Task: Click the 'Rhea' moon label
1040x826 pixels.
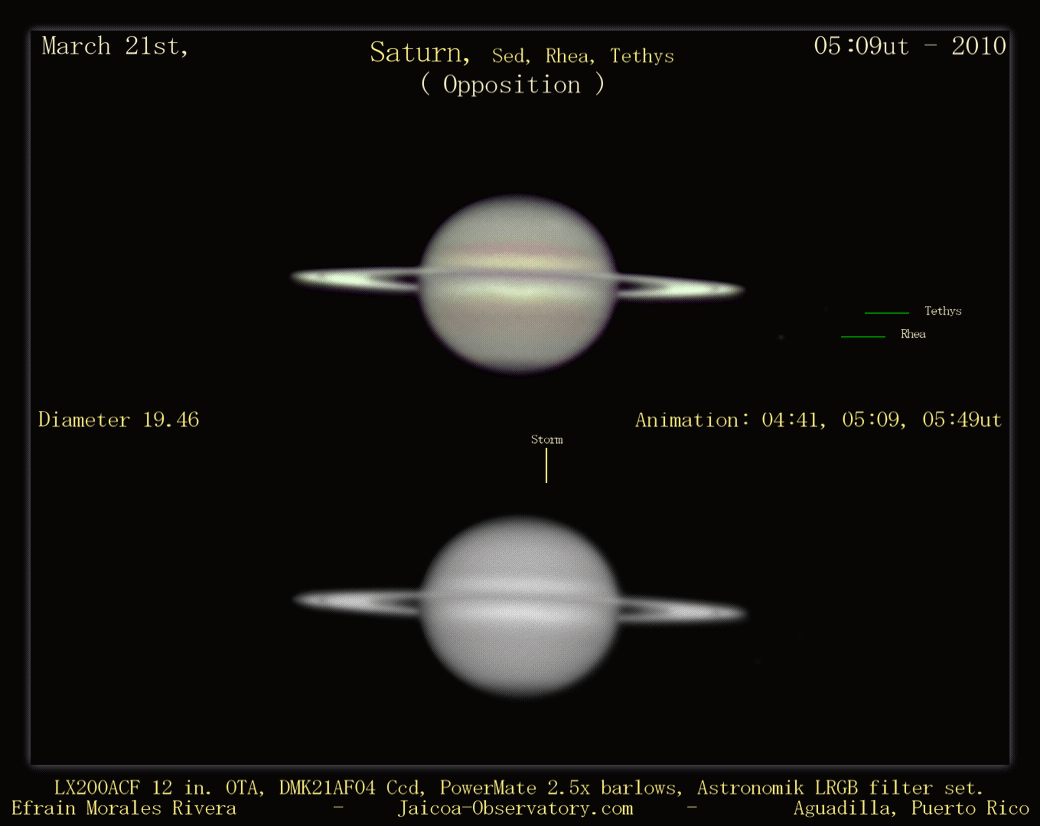Action: [913, 334]
